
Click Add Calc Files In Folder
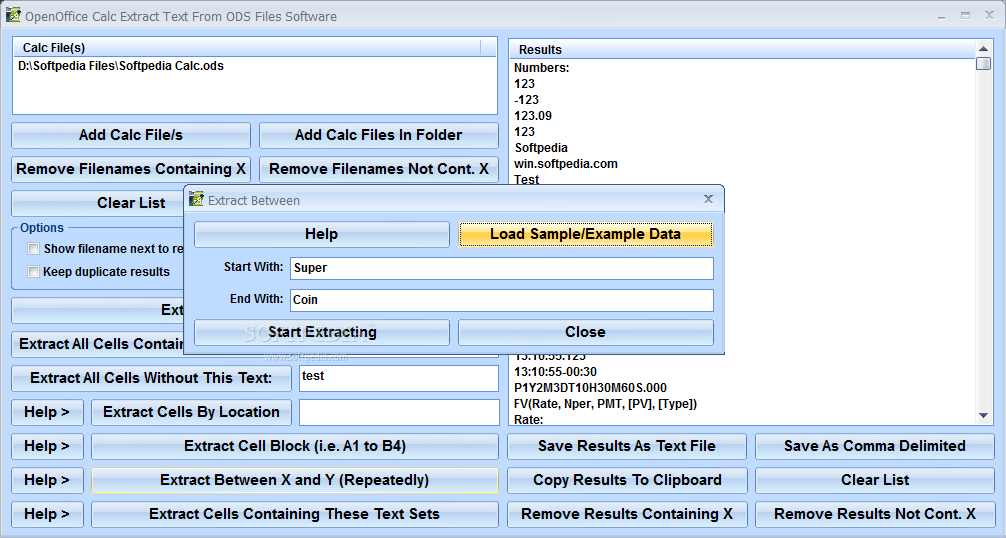click(x=379, y=135)
